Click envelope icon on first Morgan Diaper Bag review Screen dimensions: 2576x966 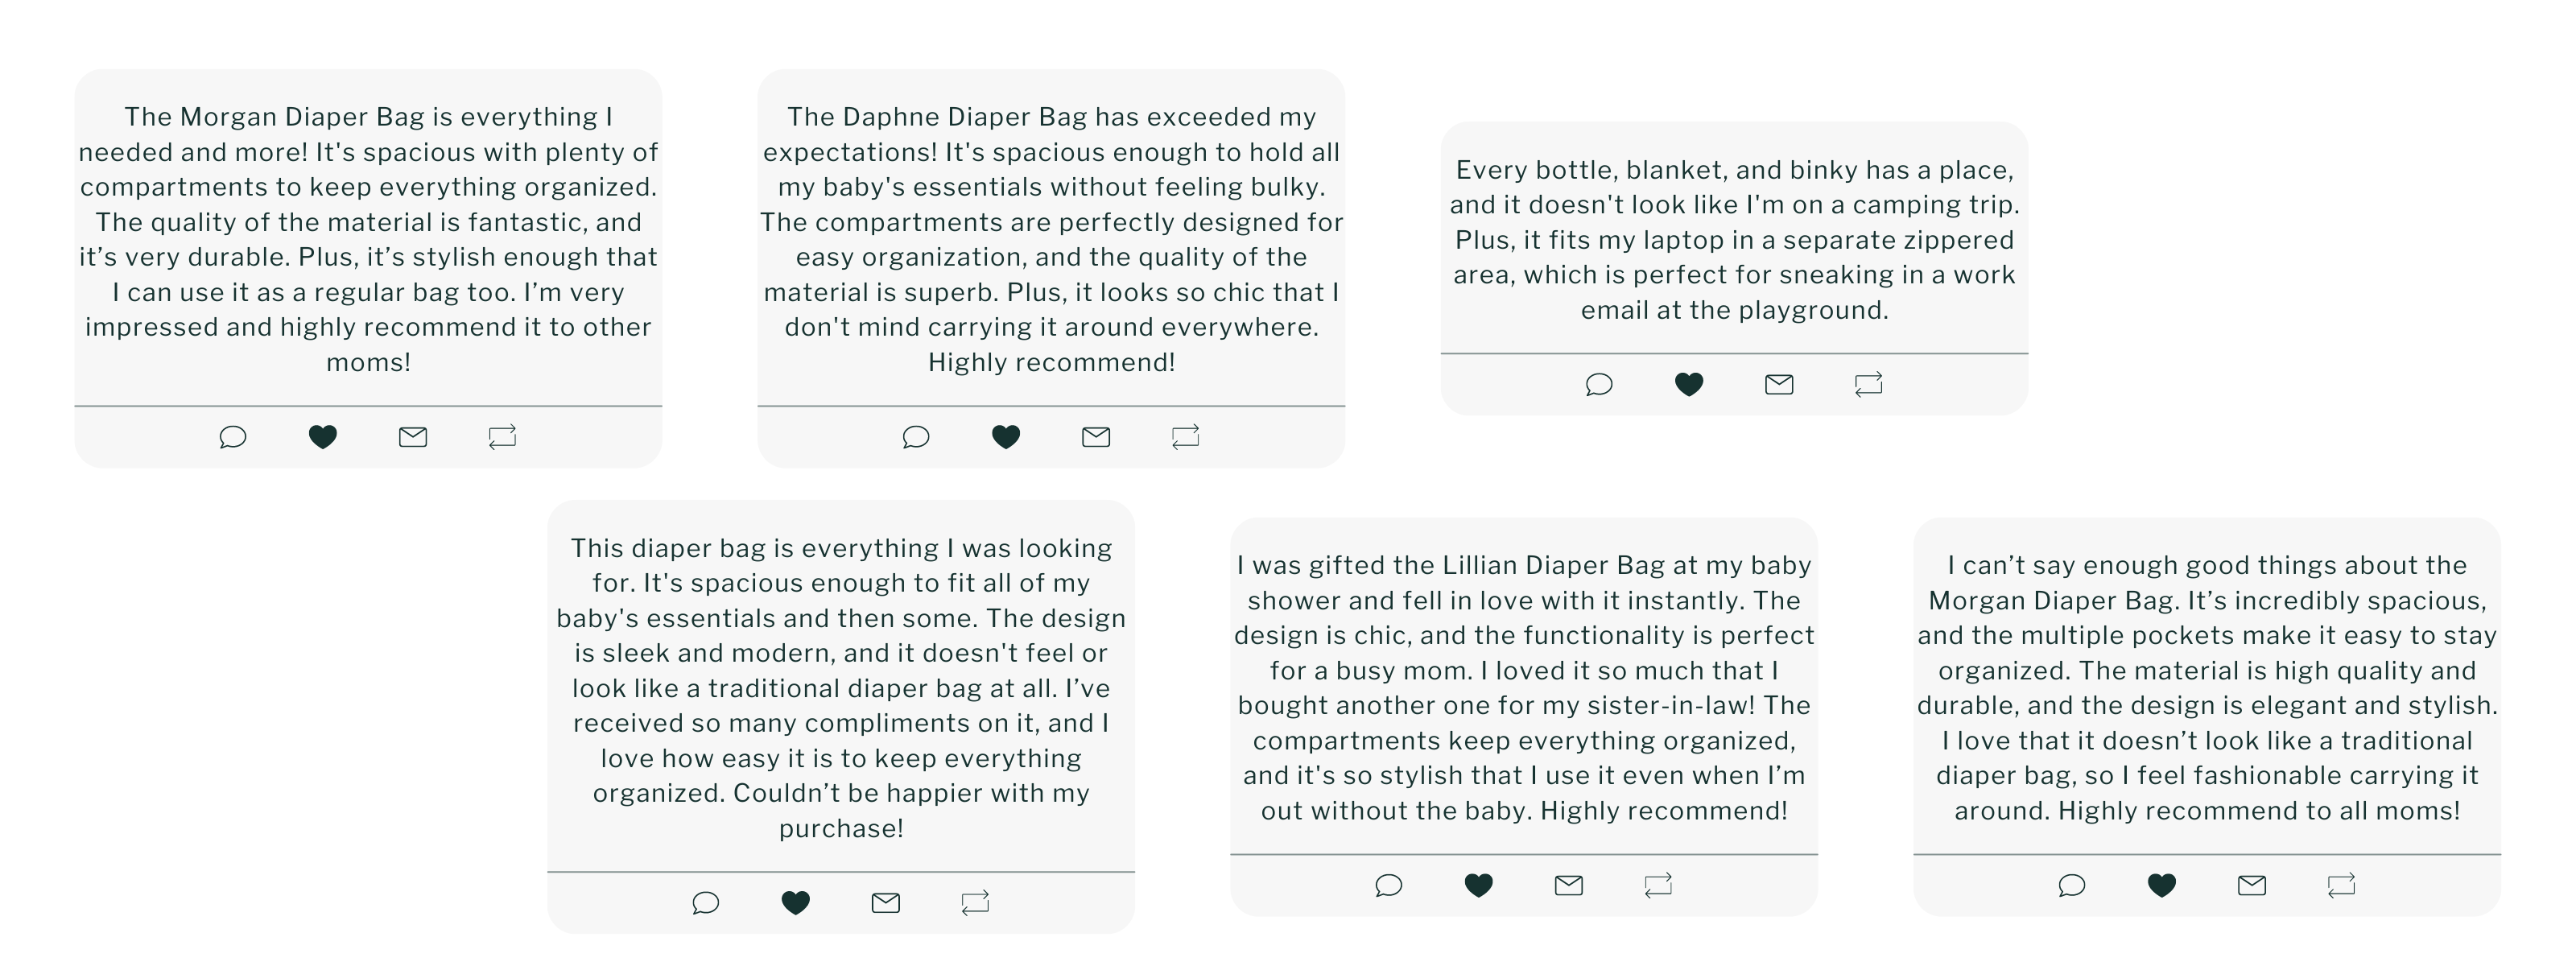[413, 437]
